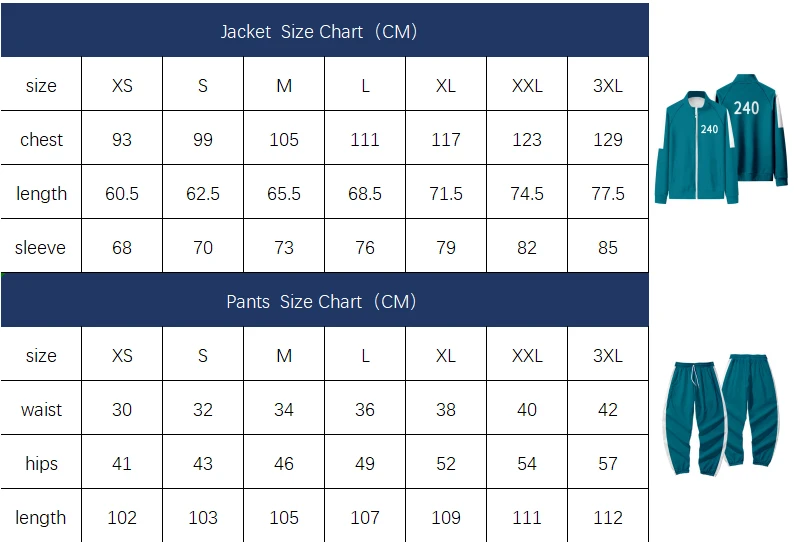
Task: Click the teal pants product image
Action: (721, 414)
